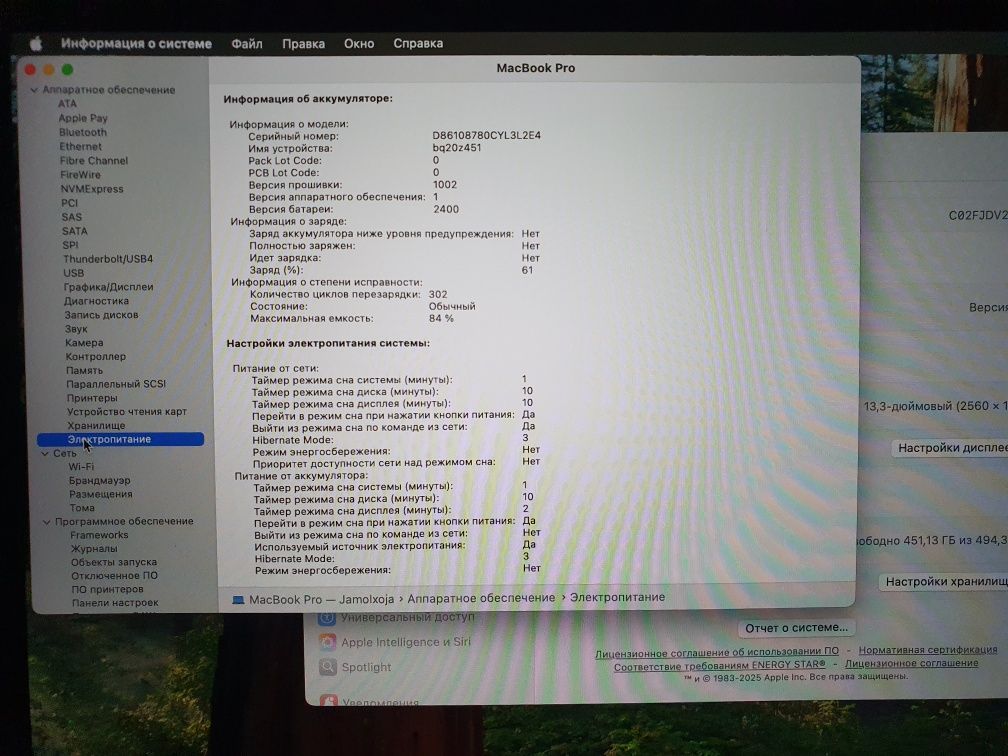
Task: Select Хранилище in the sidebar
Action: click(96, 426)
